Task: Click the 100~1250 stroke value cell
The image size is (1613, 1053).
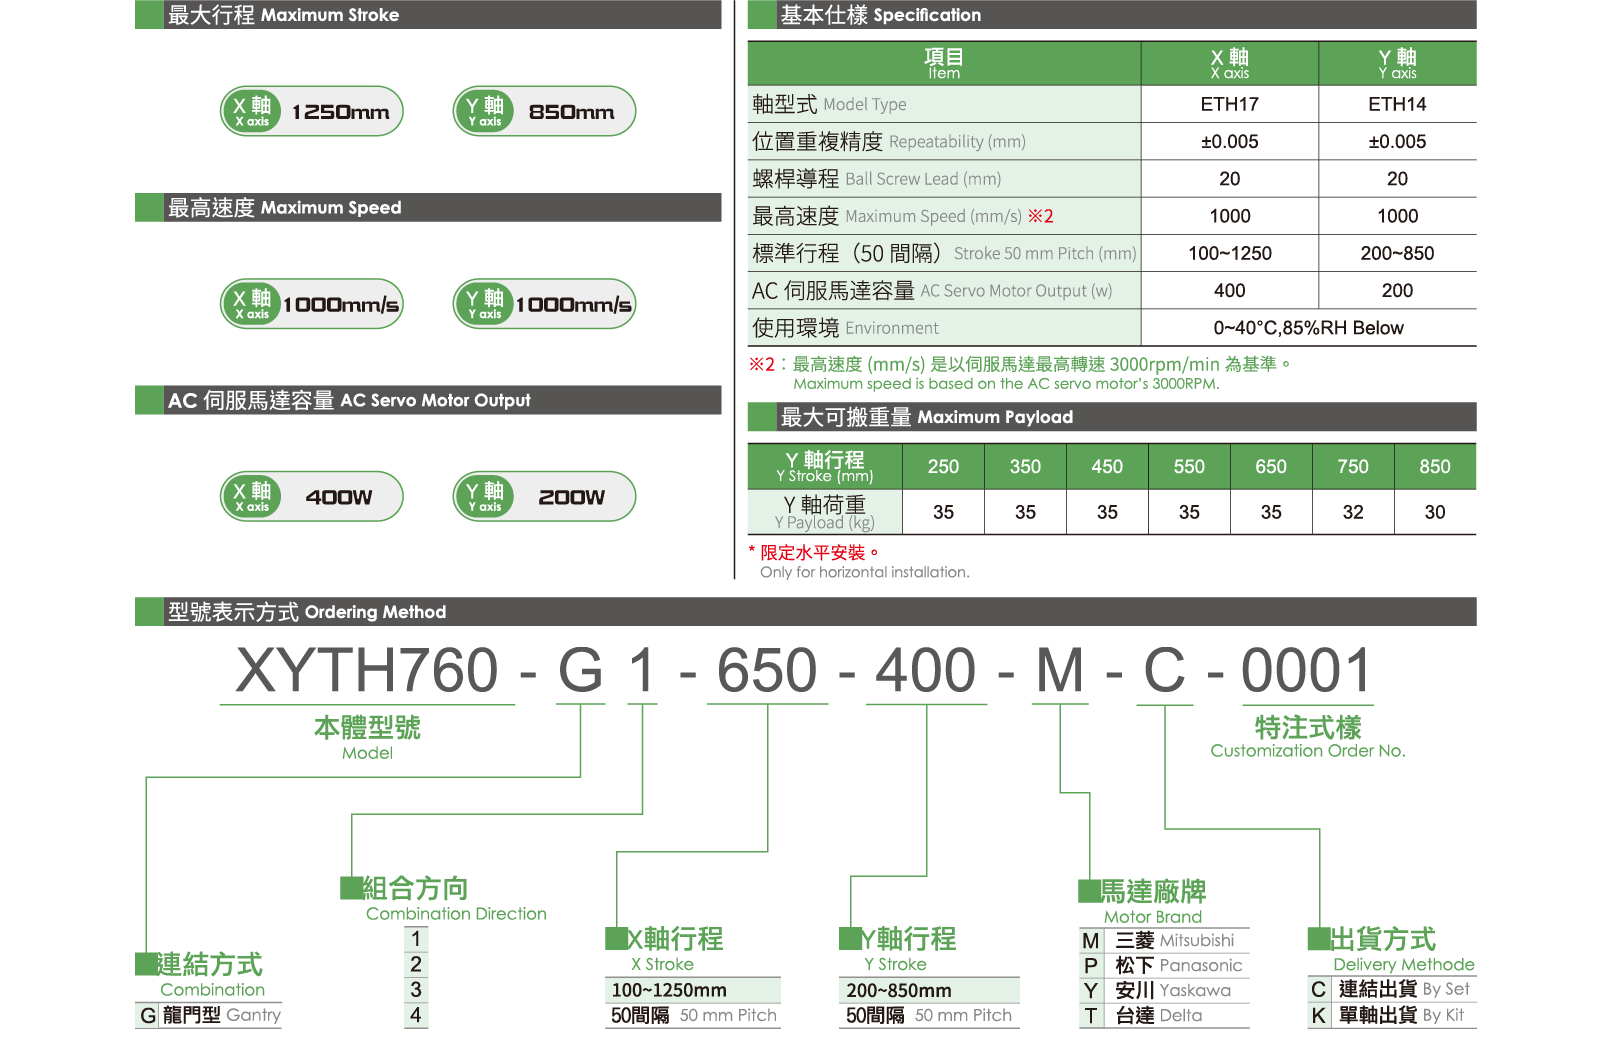Action: [x=1230, y=253]
